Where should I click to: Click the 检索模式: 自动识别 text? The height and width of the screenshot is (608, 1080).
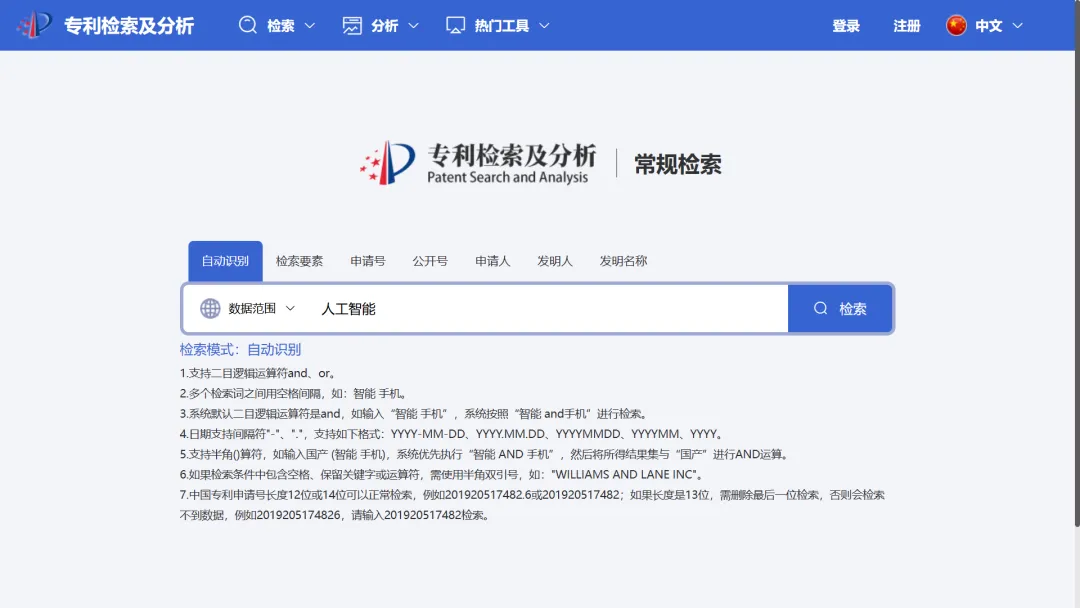click(x=240, y=350)
